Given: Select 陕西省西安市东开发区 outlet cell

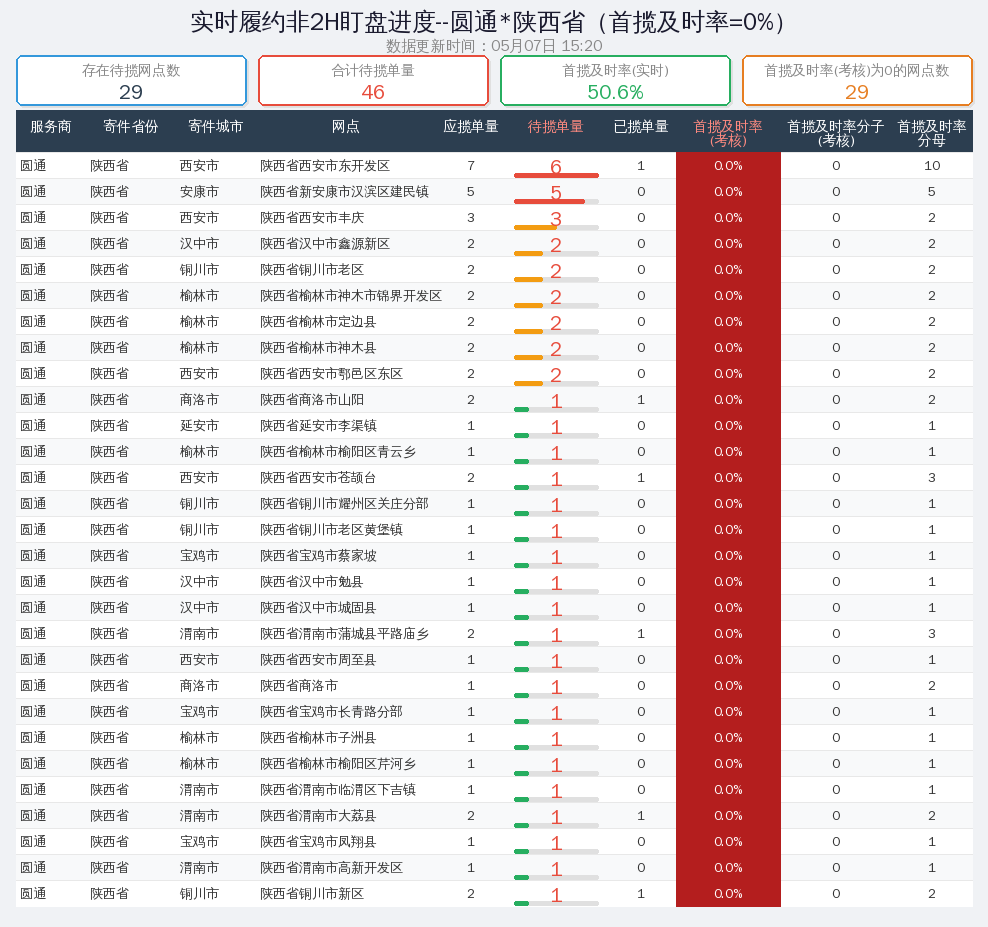Looking at the screenshot, I should [325, 166].
